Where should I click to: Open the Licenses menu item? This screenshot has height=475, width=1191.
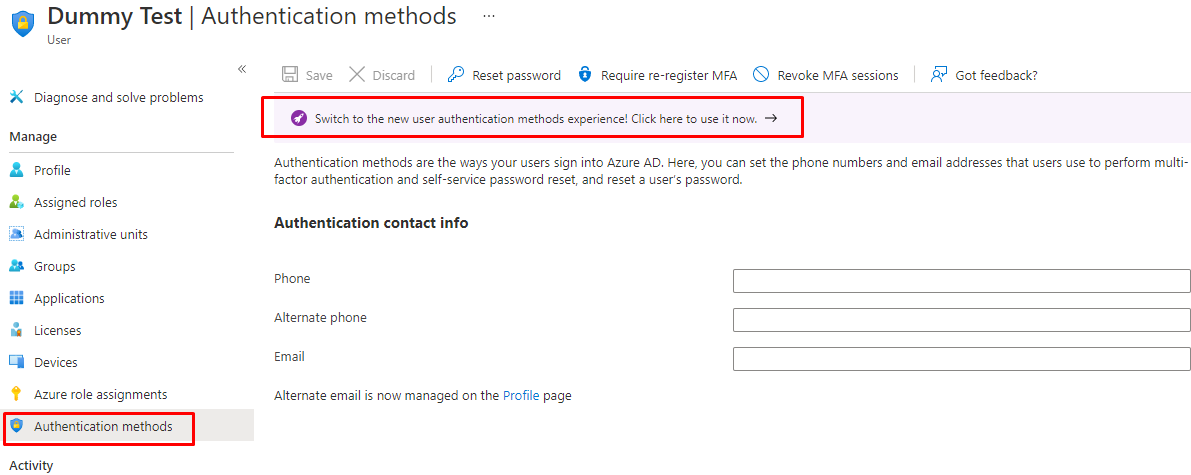[57, 330]
